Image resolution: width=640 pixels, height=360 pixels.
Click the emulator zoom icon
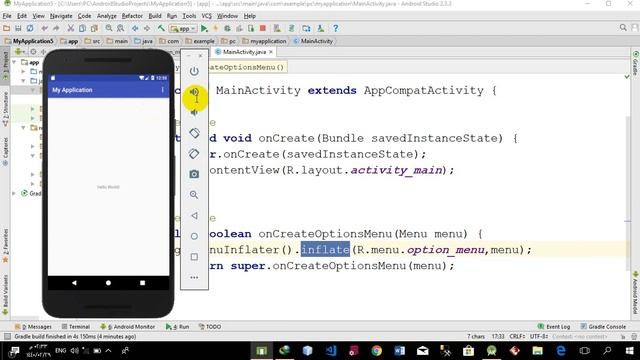click(x=194, y=195)
